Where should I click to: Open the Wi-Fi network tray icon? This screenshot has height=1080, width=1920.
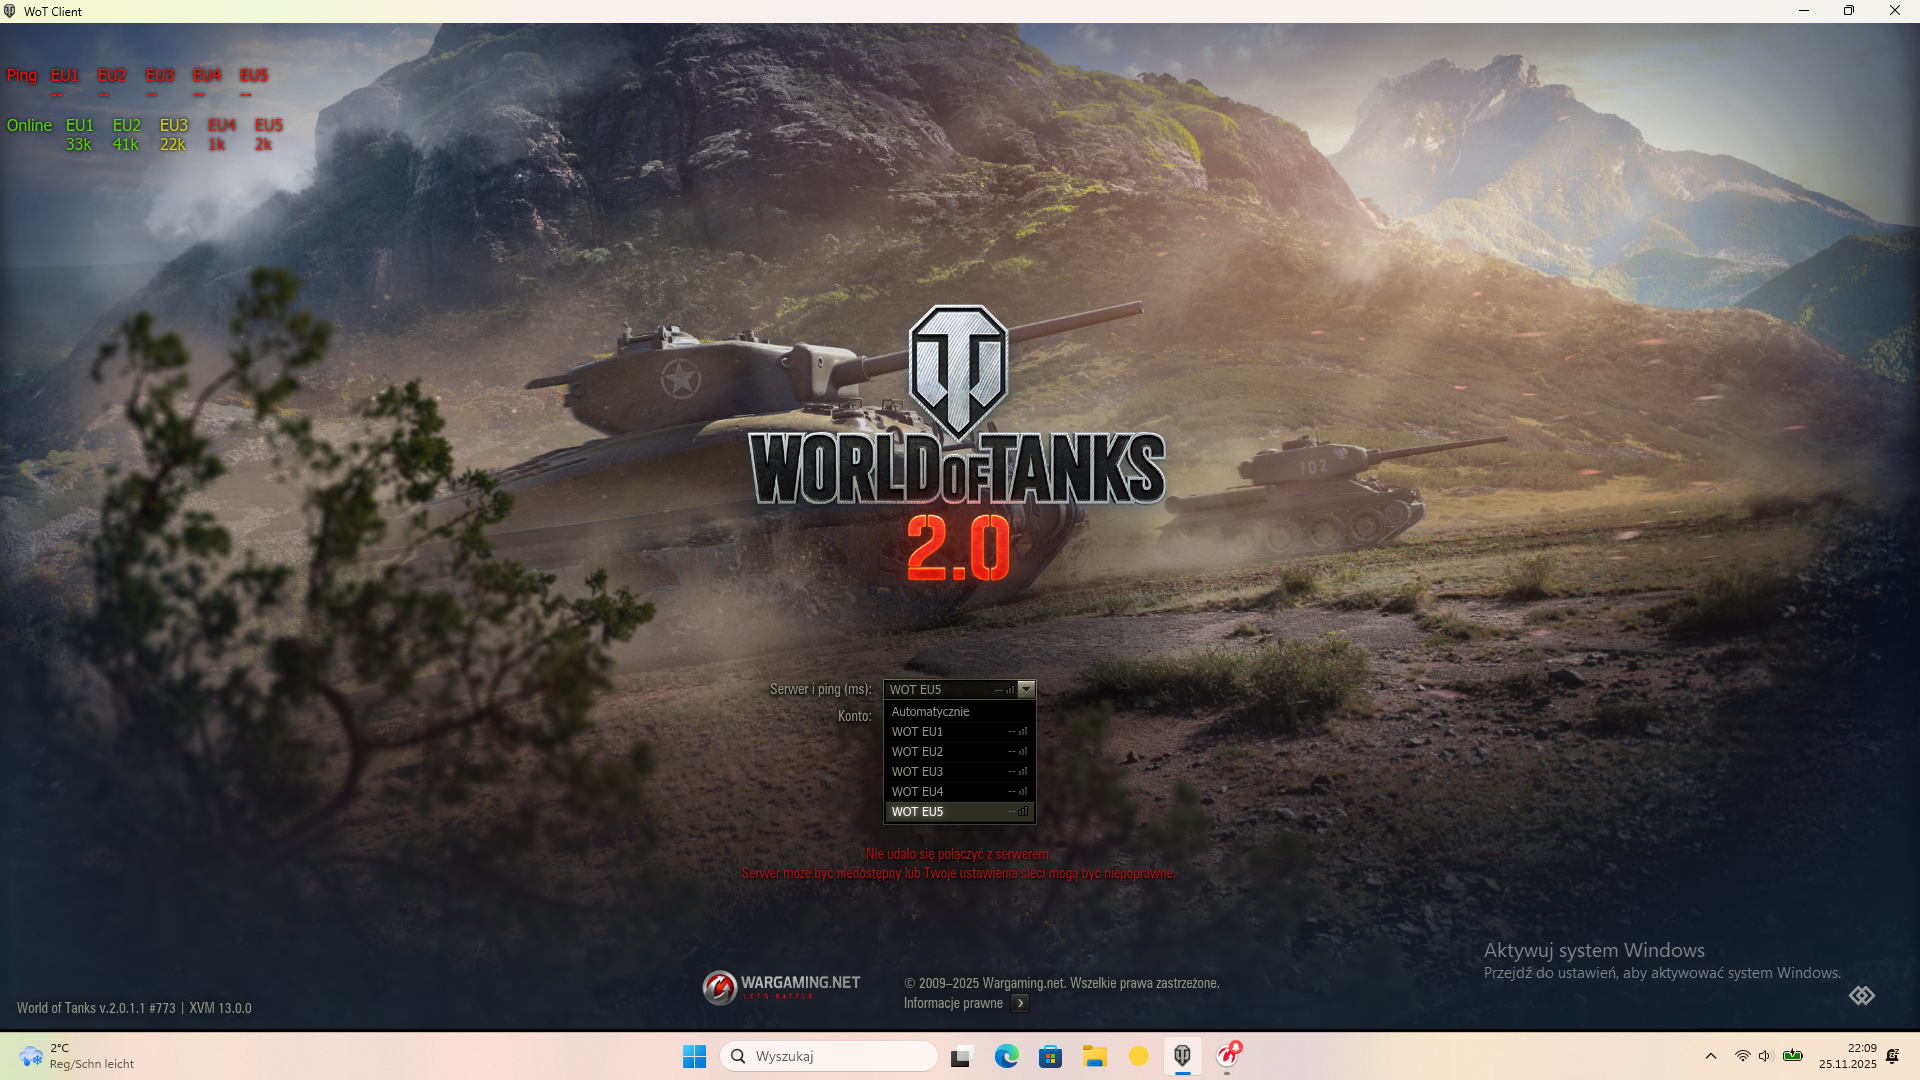[x=1742, y=1056]
